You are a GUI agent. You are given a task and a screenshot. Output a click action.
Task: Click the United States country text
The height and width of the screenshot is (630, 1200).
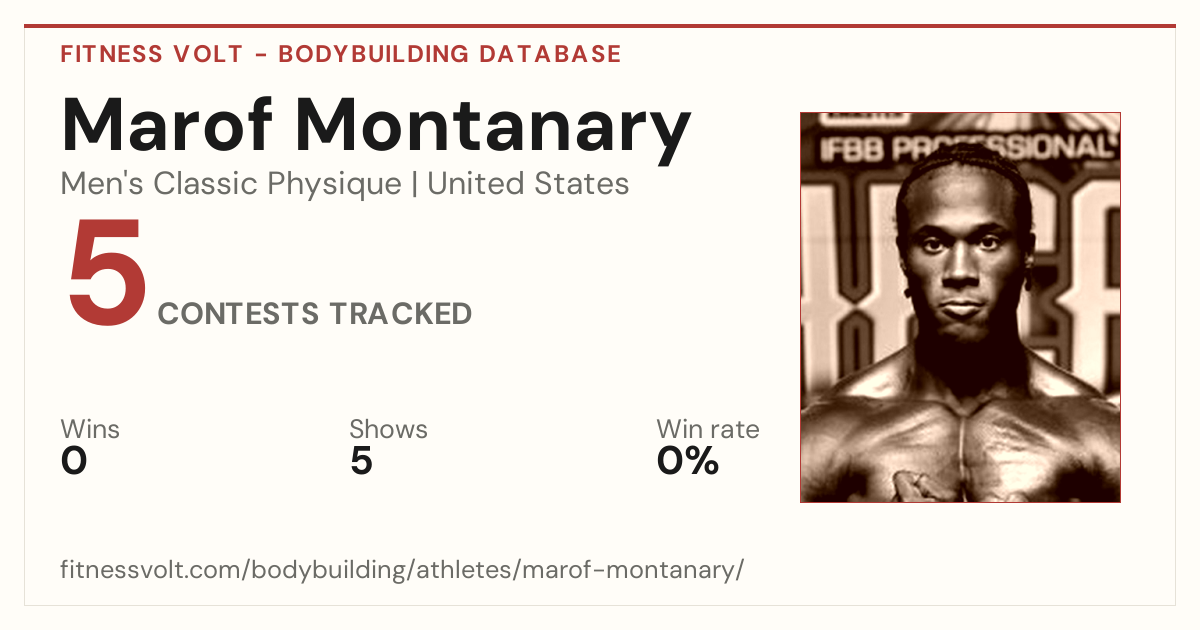pyautogui.click(x=528, y=184)
